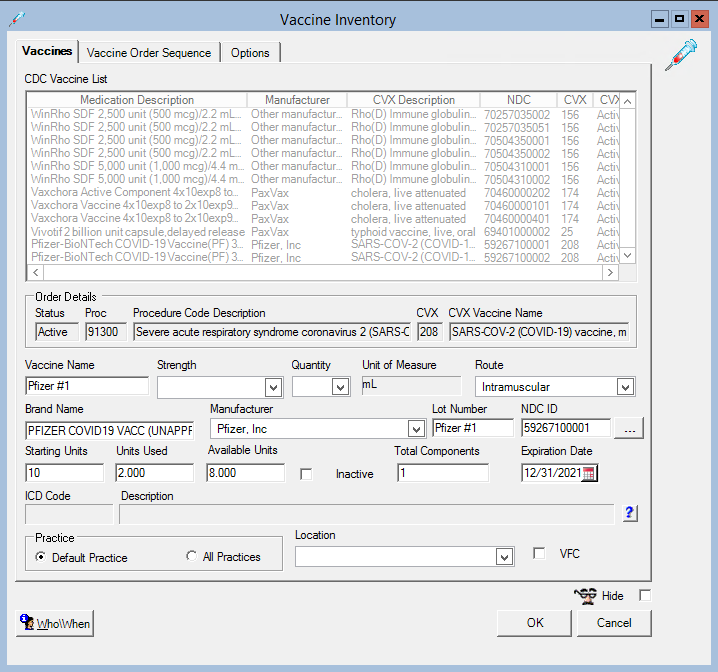Expand the Route dropdown
The height and width of the screenshot is (672, 718).
point(625,387)
